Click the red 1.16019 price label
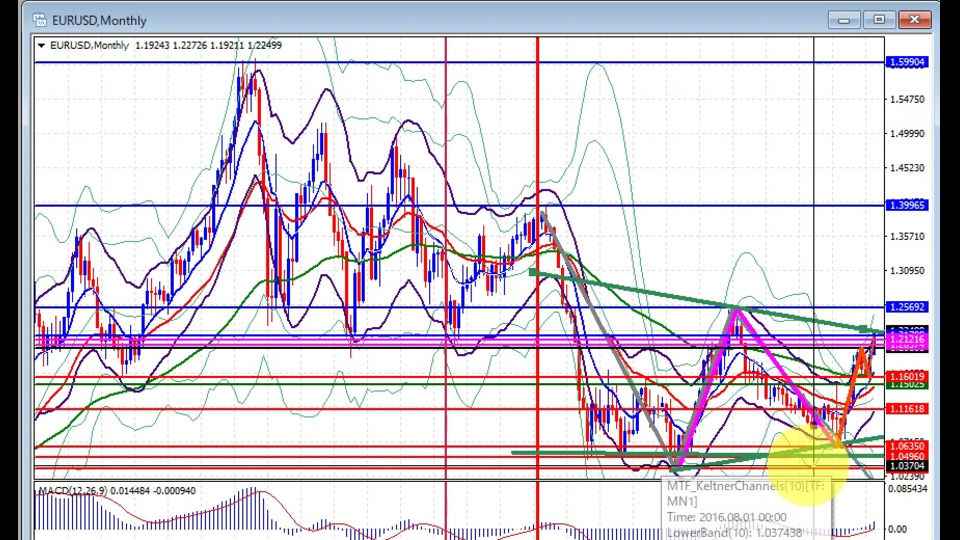This screenshot has height=540, width=960. [907, 377]
